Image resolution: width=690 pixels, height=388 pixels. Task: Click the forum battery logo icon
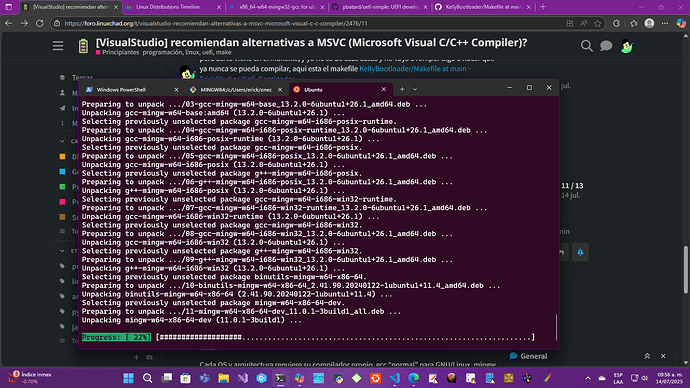coord(83,46)
